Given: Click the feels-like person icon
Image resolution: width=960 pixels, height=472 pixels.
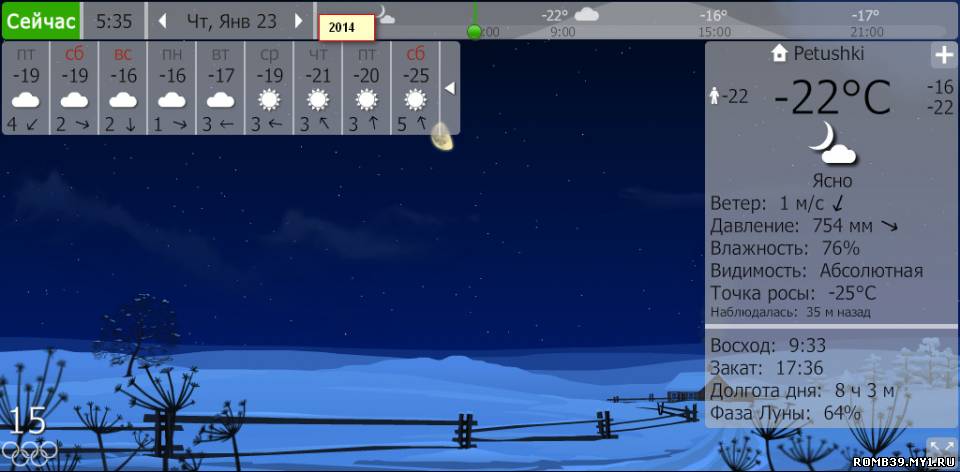Looking at the screenshot, I should tap(715, 96).
